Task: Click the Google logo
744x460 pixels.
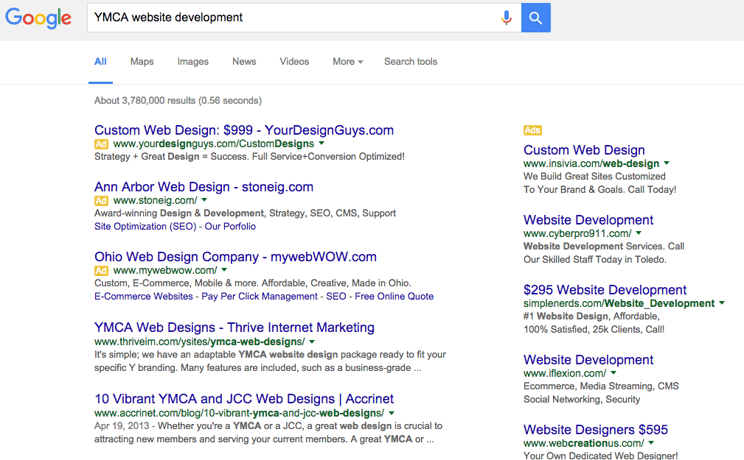Action: [x=38, y=18]
